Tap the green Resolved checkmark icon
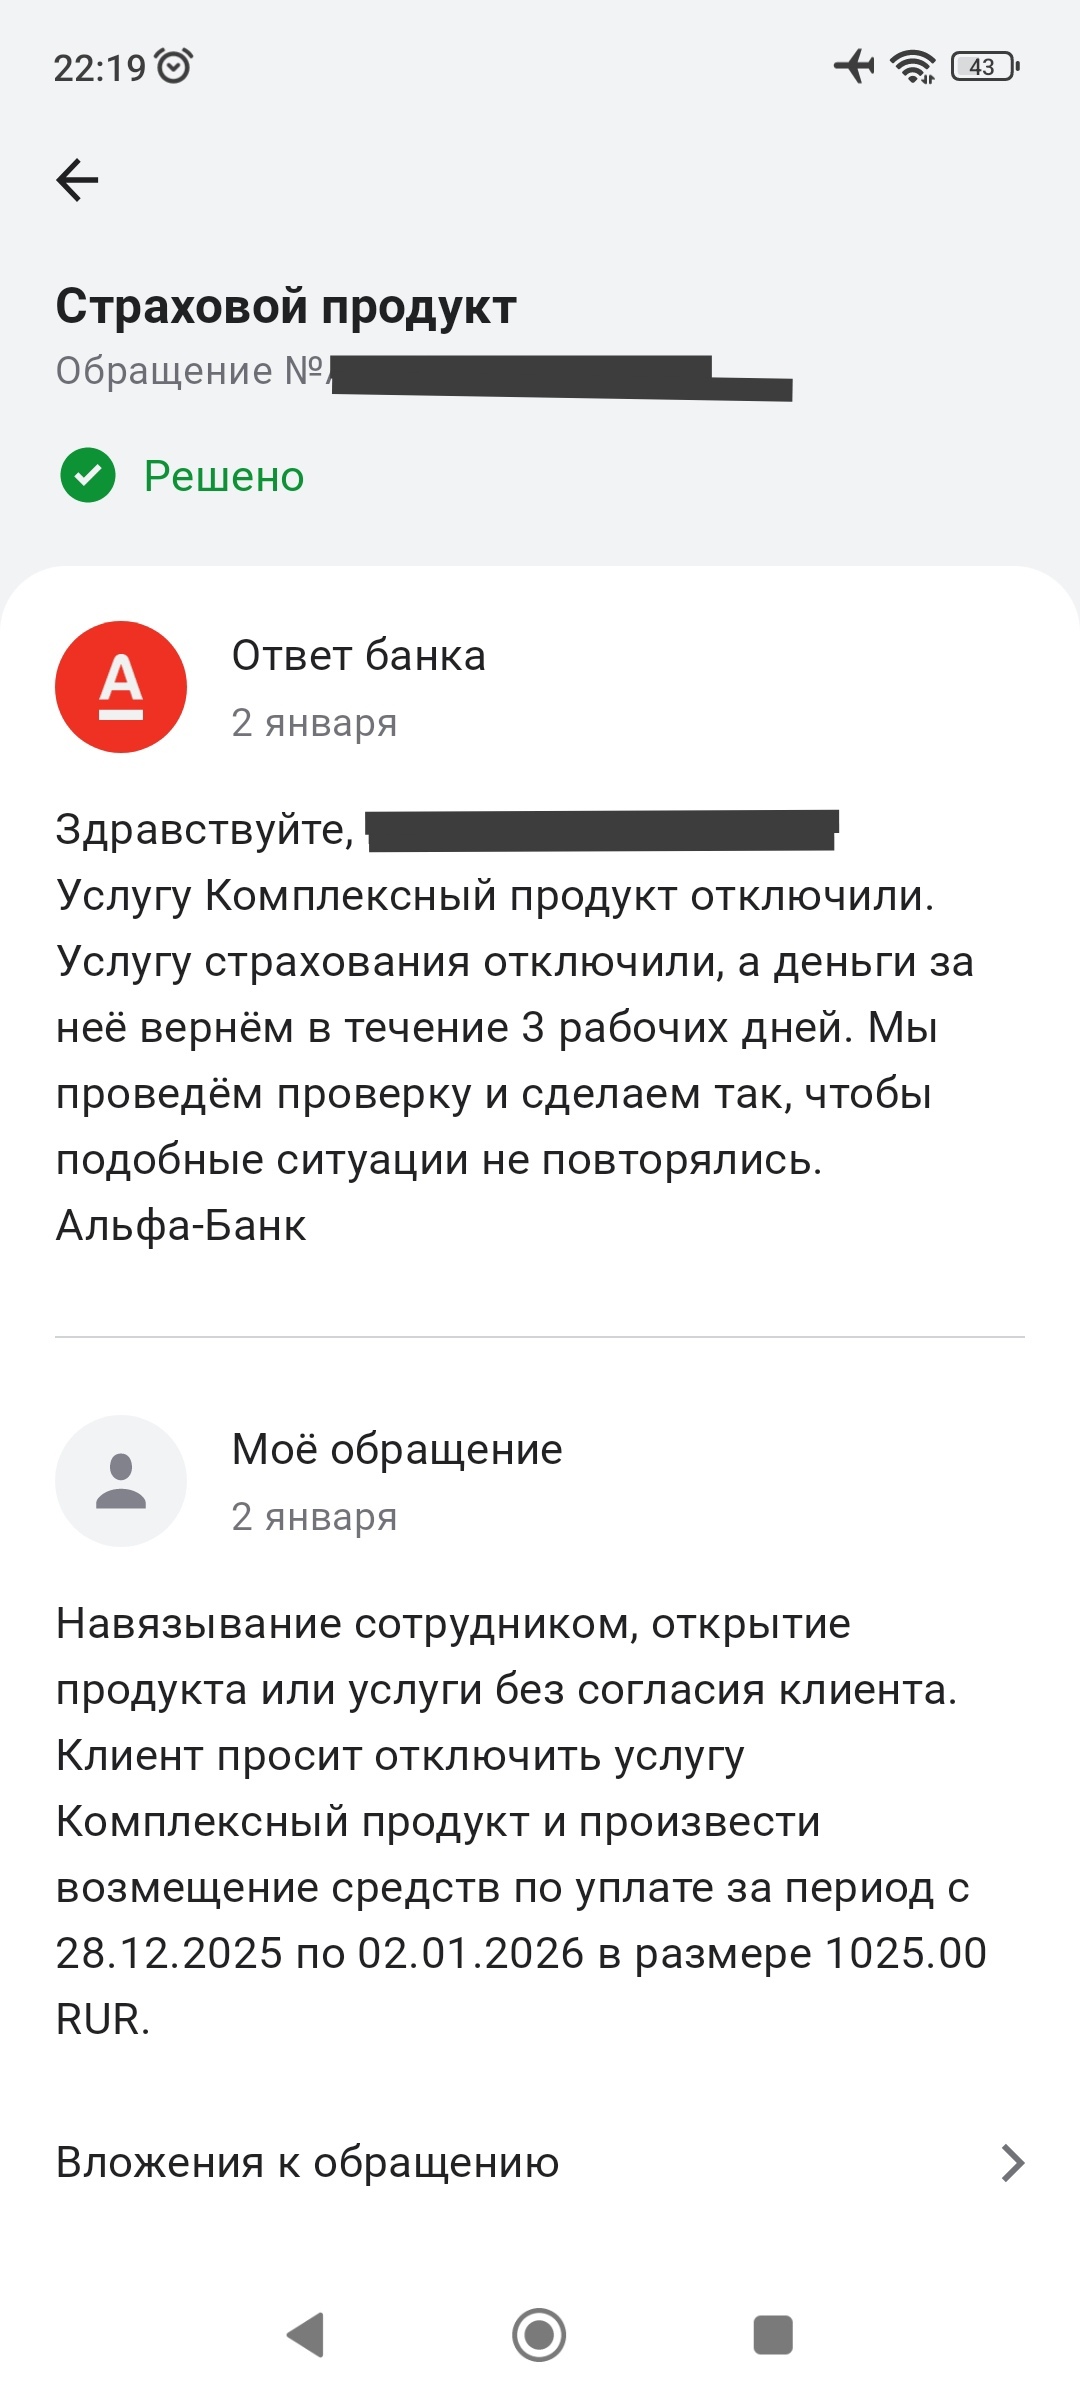 88,475
